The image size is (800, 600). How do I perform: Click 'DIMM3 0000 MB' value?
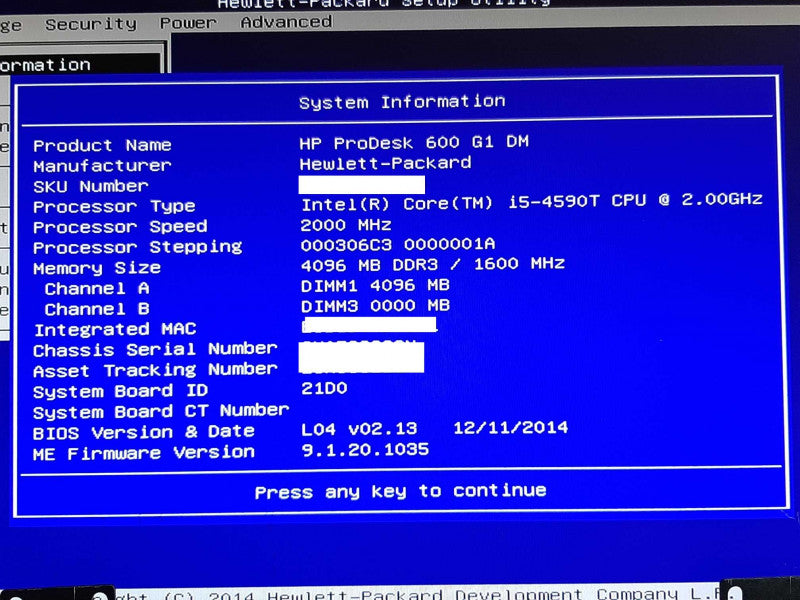tap(375, 306)
